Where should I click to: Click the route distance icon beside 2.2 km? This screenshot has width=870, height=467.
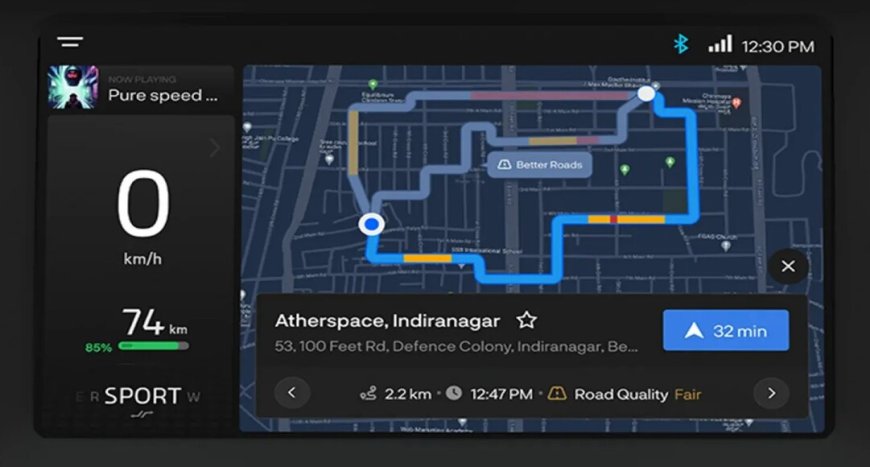369,394
